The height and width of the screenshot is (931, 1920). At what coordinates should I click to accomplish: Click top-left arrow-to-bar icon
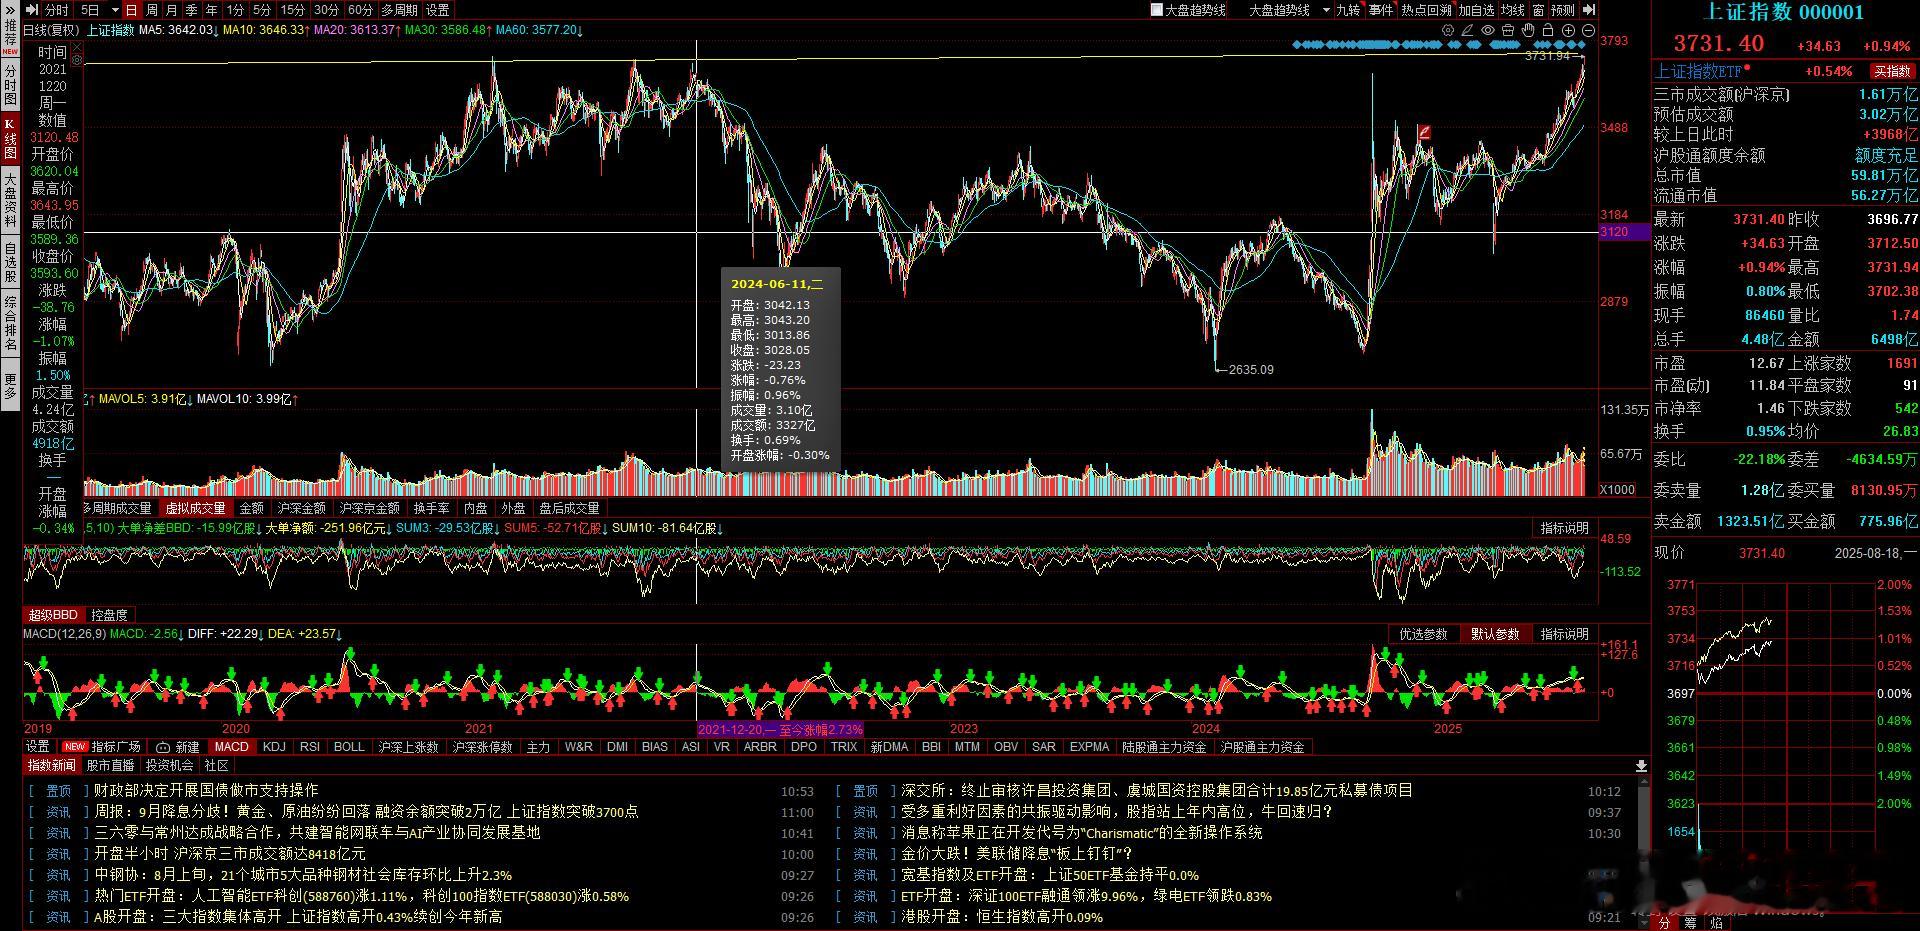(33, 10)
